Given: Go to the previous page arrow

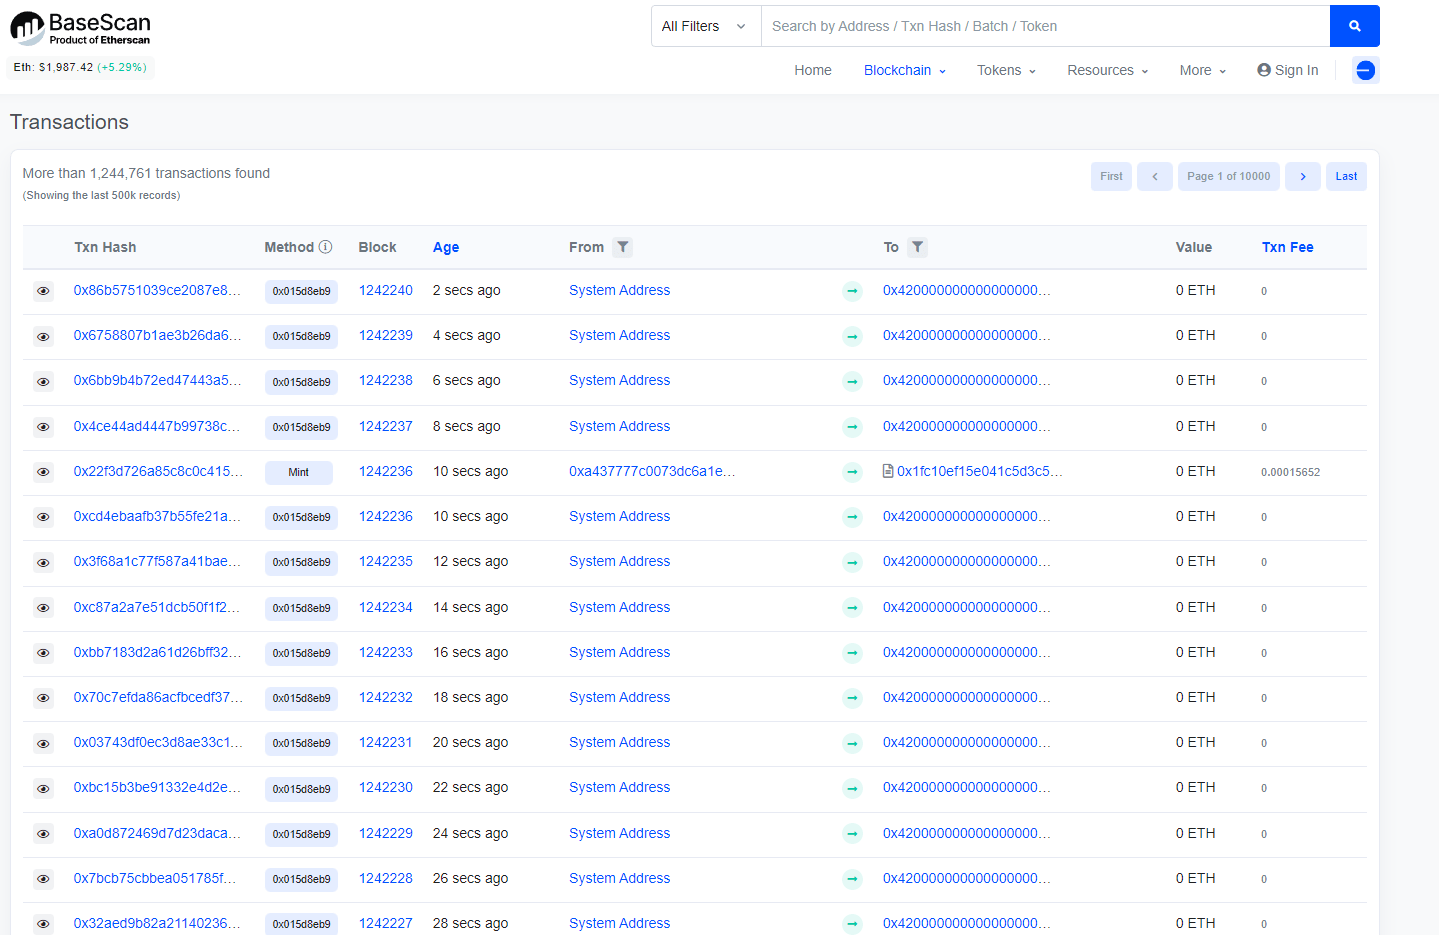Looking at the screenshot, I should tap(1154, 176).
